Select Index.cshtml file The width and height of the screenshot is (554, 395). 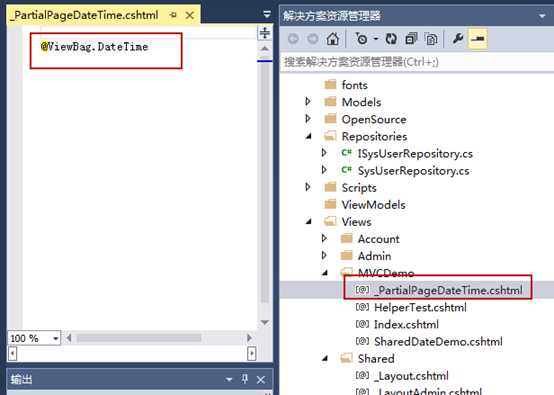406,324
